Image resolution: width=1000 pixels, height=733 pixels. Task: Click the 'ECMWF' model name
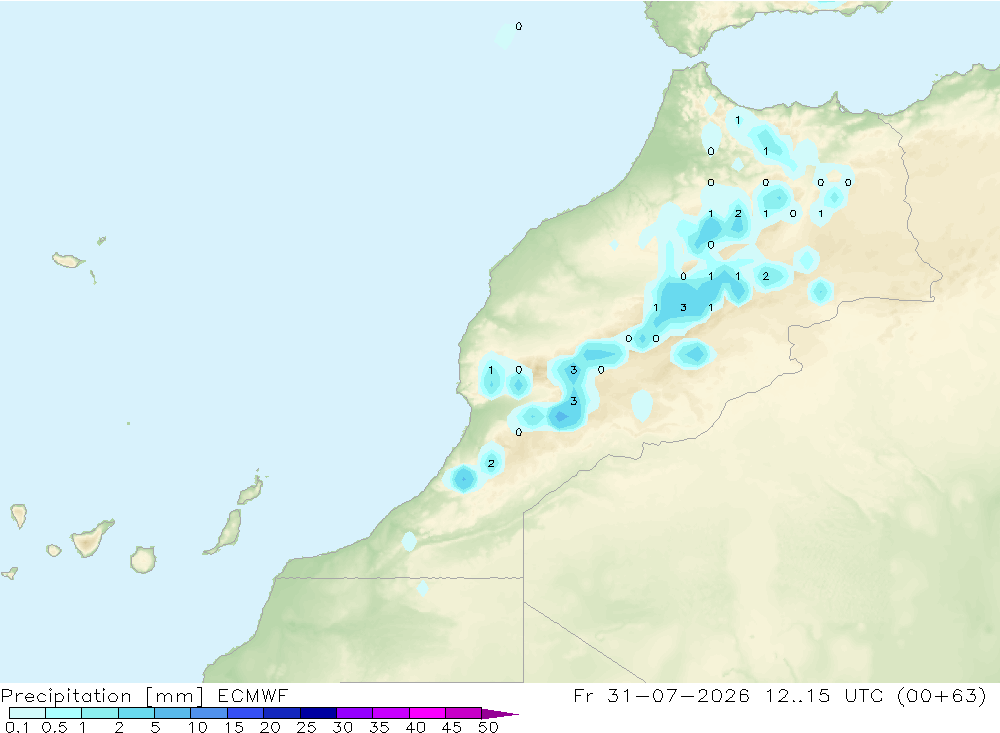[253, 696]
